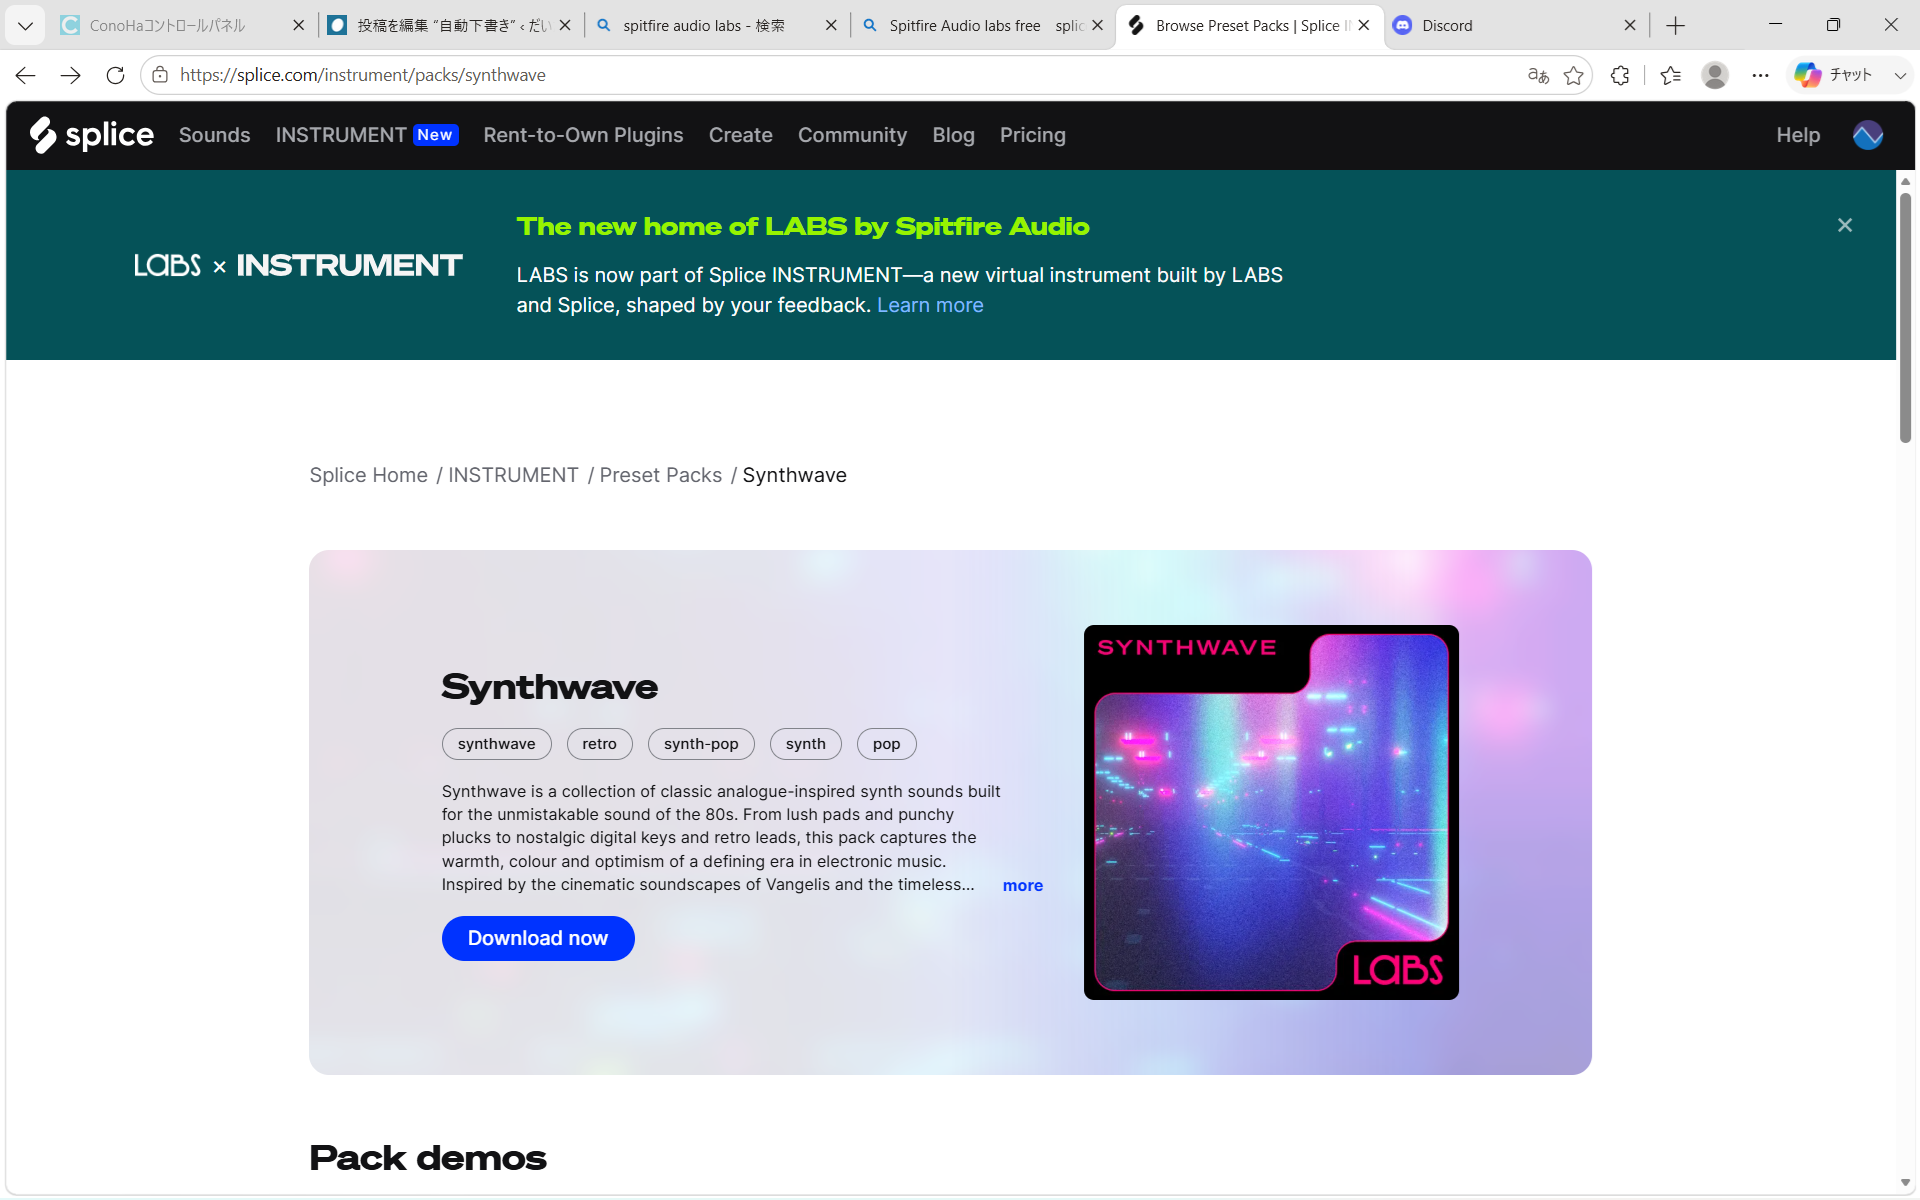The width and height of the screenshot is (1920, 1200).
Task: Close the Spitfire Audio labs free tab
Action: point(1097,25)
